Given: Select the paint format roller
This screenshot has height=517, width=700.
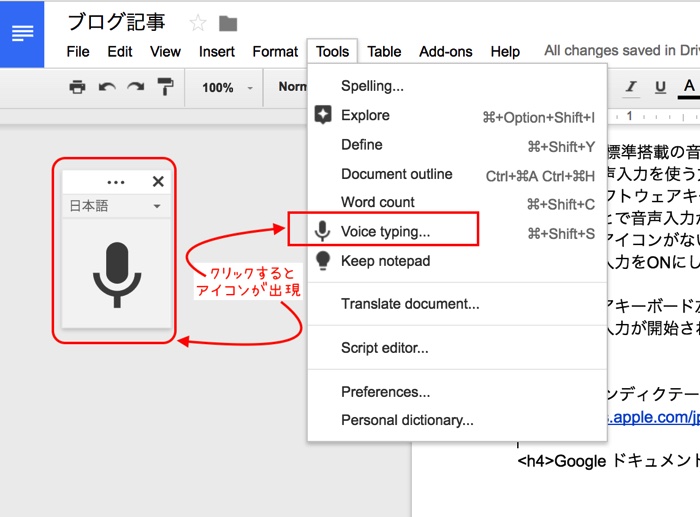Looking at the screenshot, I should point(165,87).
